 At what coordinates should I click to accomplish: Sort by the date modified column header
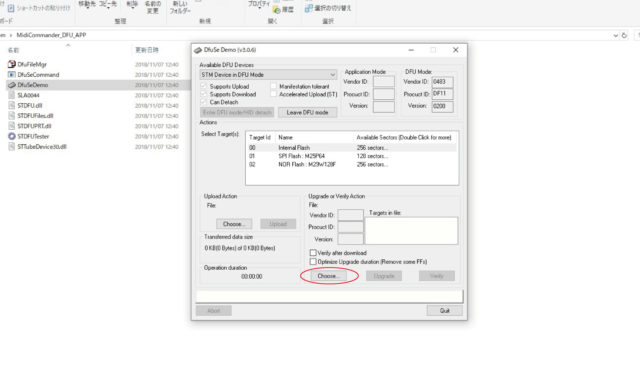point(147,50)
